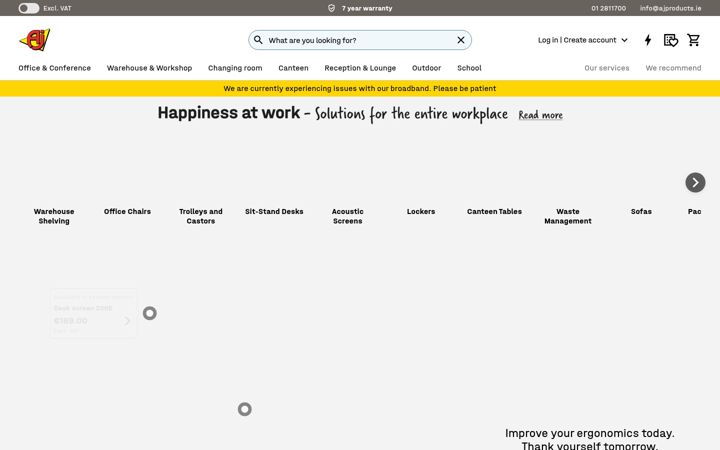Toggle the Excl. VAT switch
This screenshot has height=450, width=720.
[x=28, y=8]
